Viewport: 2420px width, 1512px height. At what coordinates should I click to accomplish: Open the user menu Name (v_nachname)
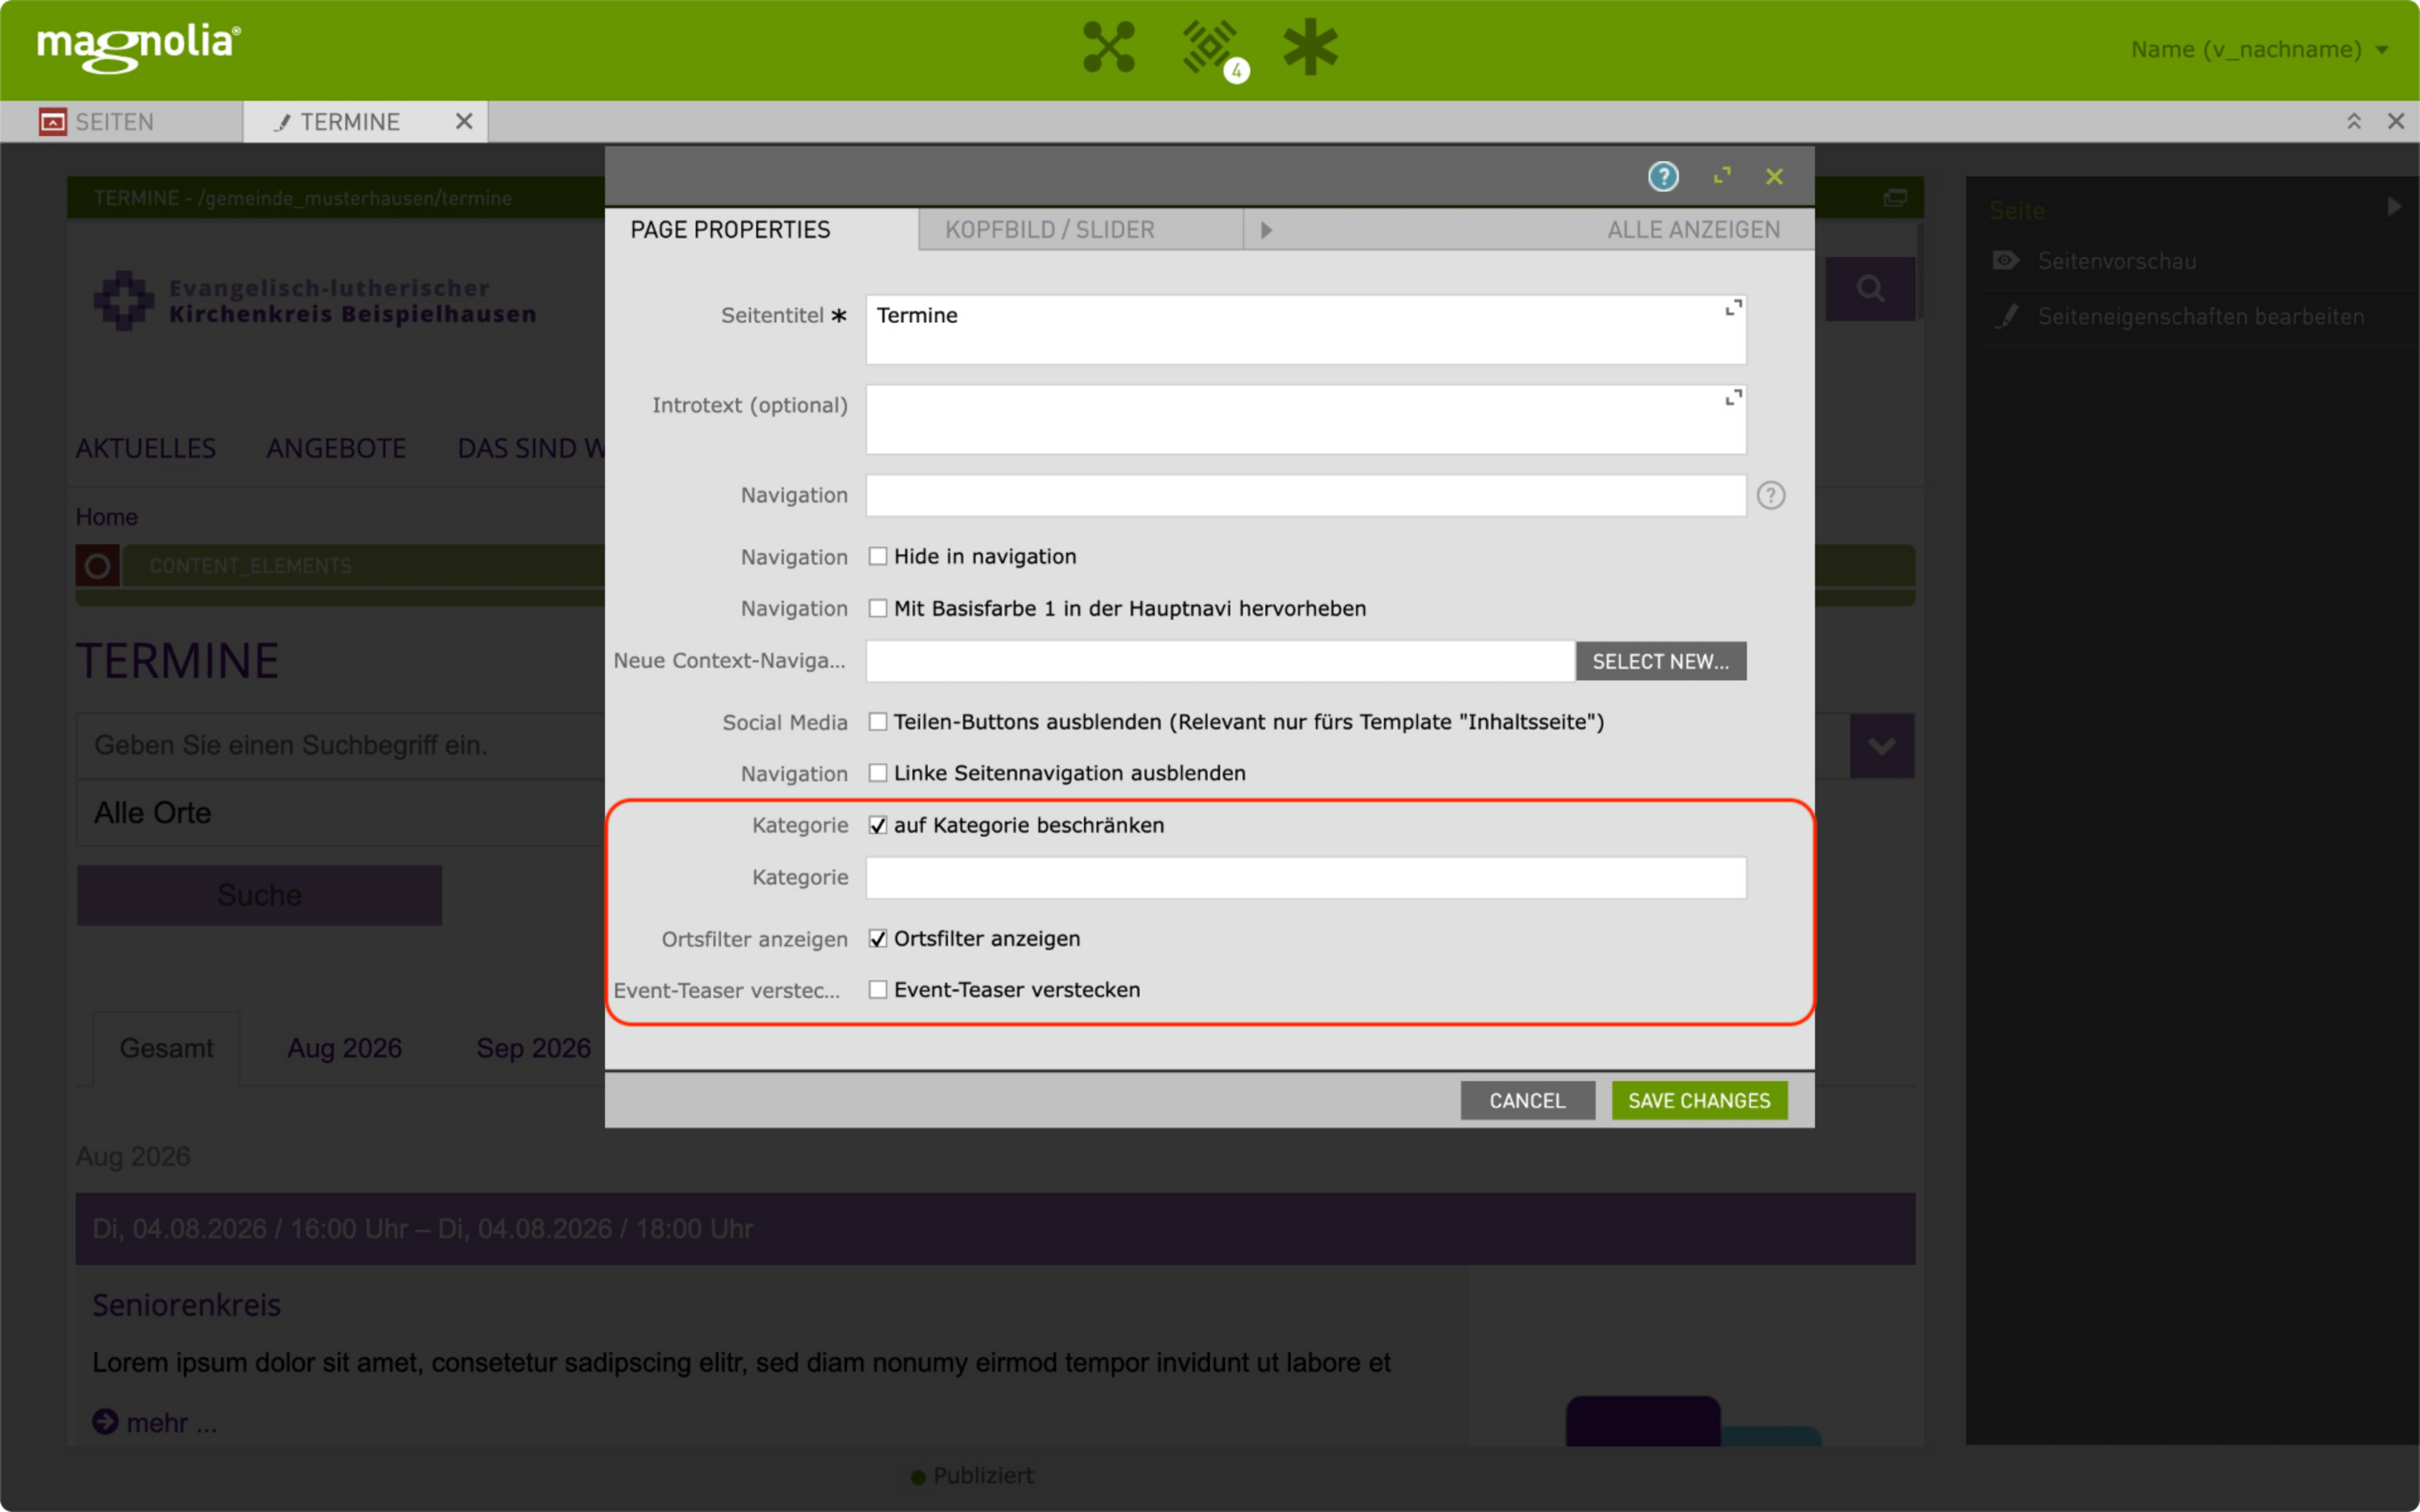tap(2259, 49)
